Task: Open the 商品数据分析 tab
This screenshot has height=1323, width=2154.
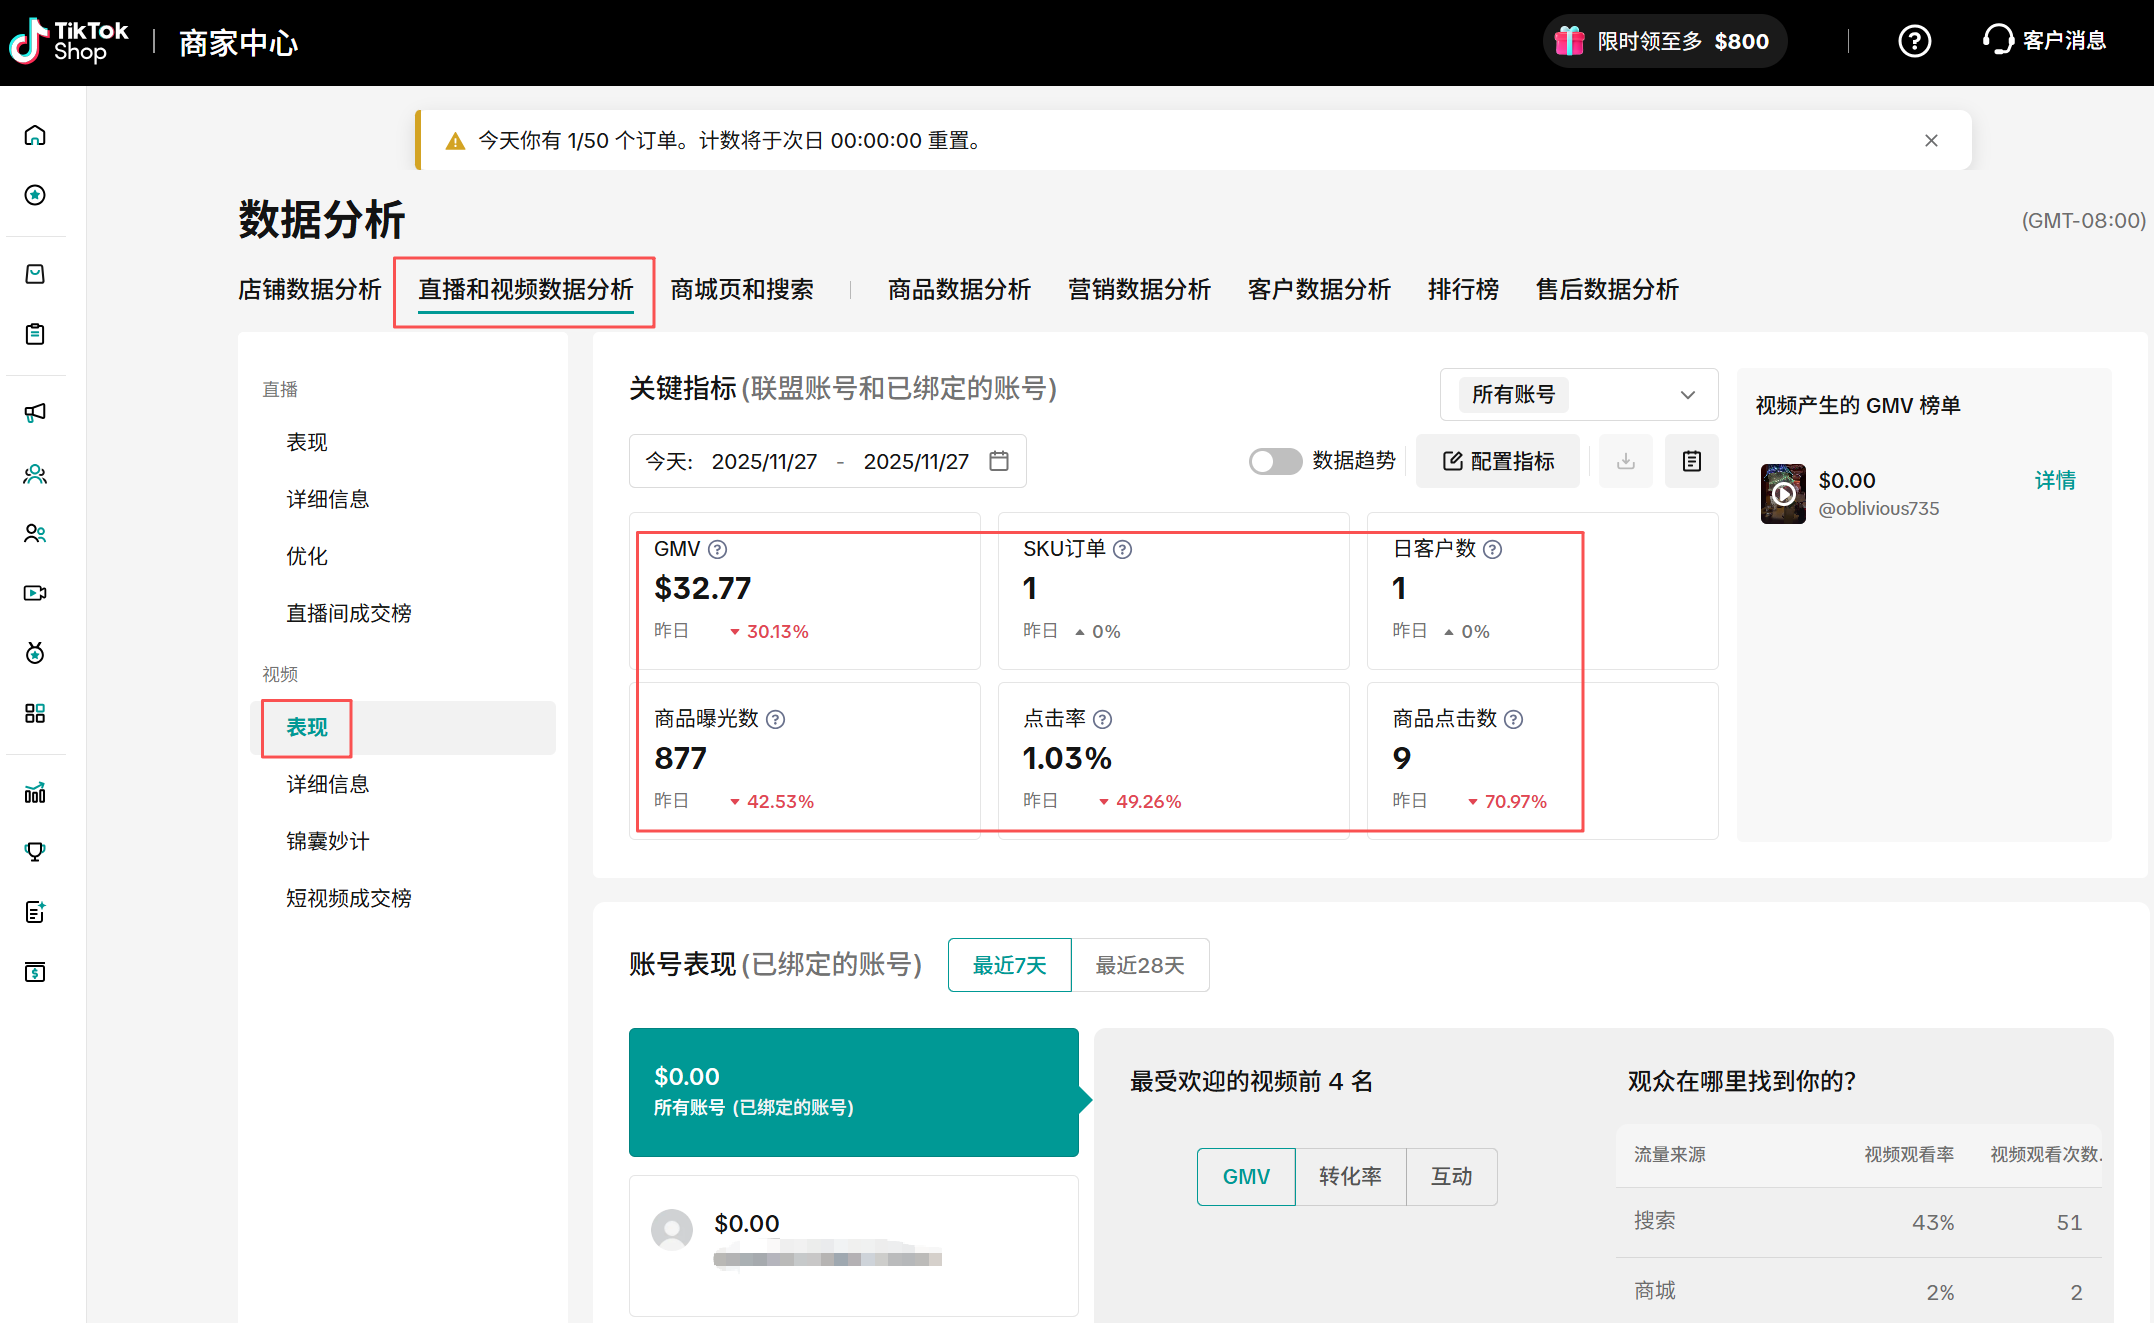Action: pos(959,290)
